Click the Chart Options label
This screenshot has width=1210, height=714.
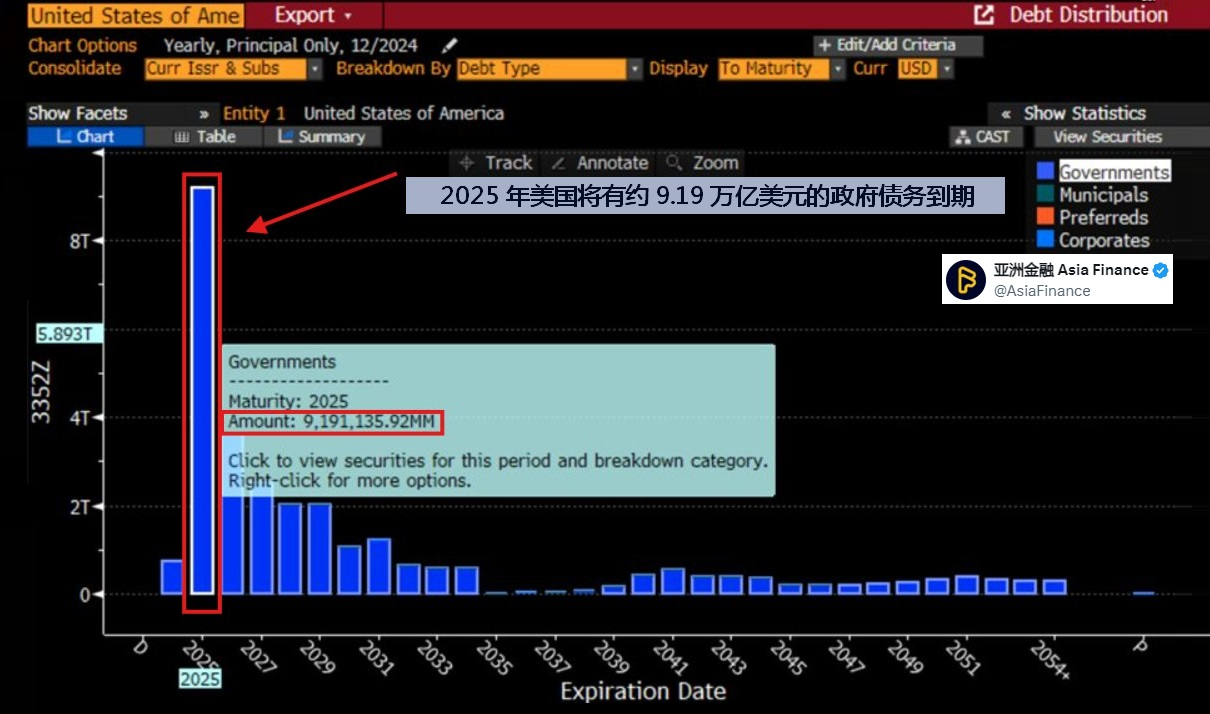pyautogui.click(x=82, y=45)
